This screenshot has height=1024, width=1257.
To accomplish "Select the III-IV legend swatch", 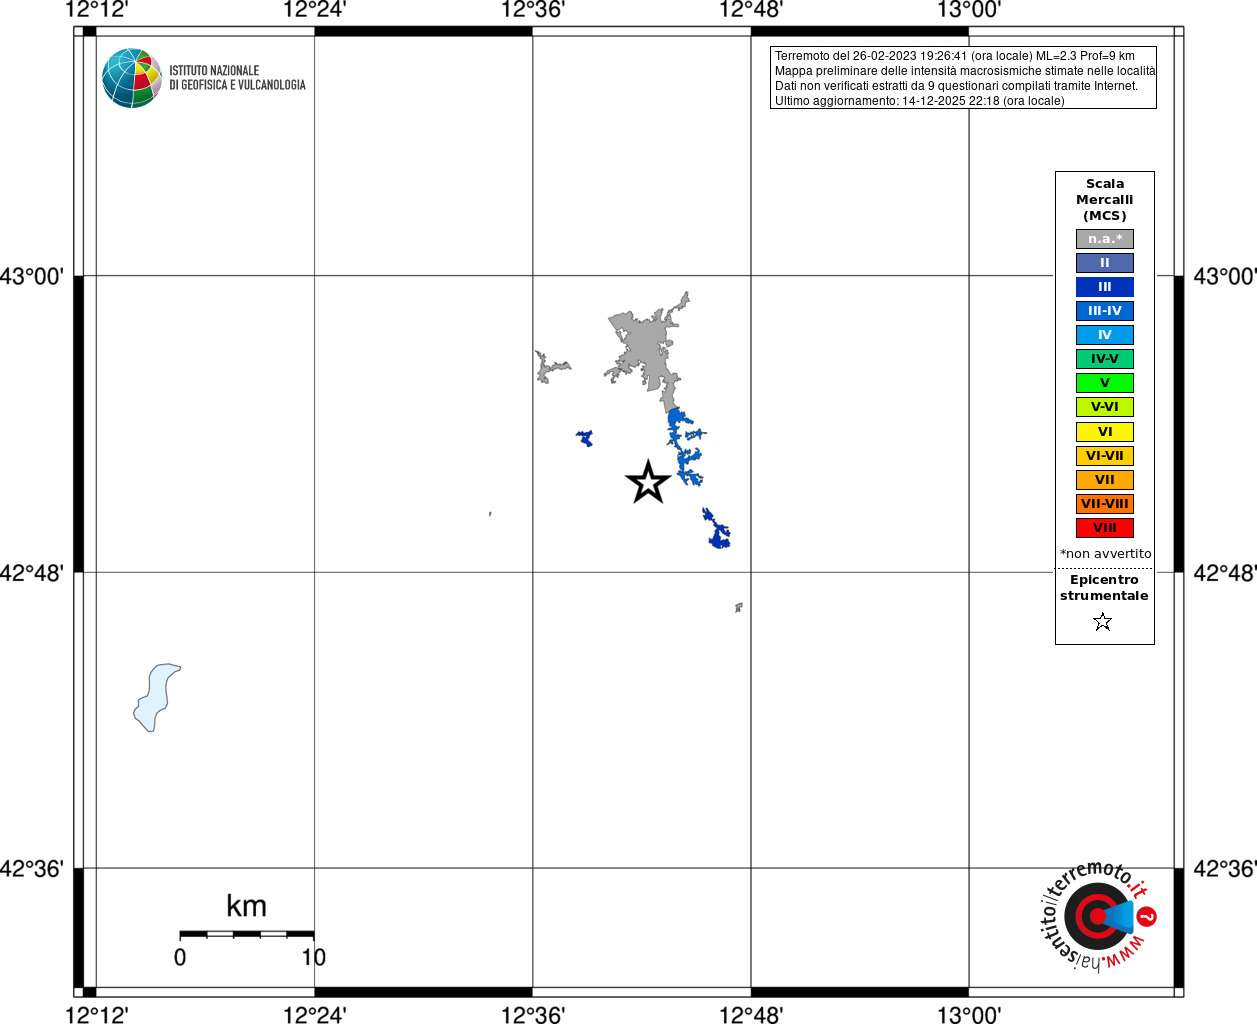I will 1105,311.
